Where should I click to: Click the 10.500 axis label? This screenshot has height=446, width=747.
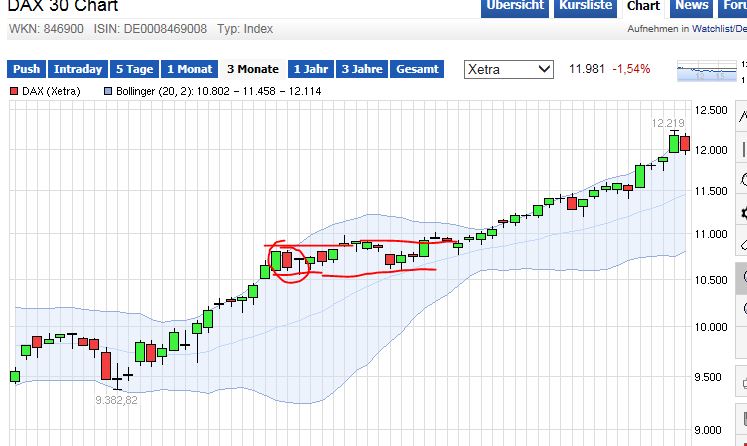(x=711, y=280)
